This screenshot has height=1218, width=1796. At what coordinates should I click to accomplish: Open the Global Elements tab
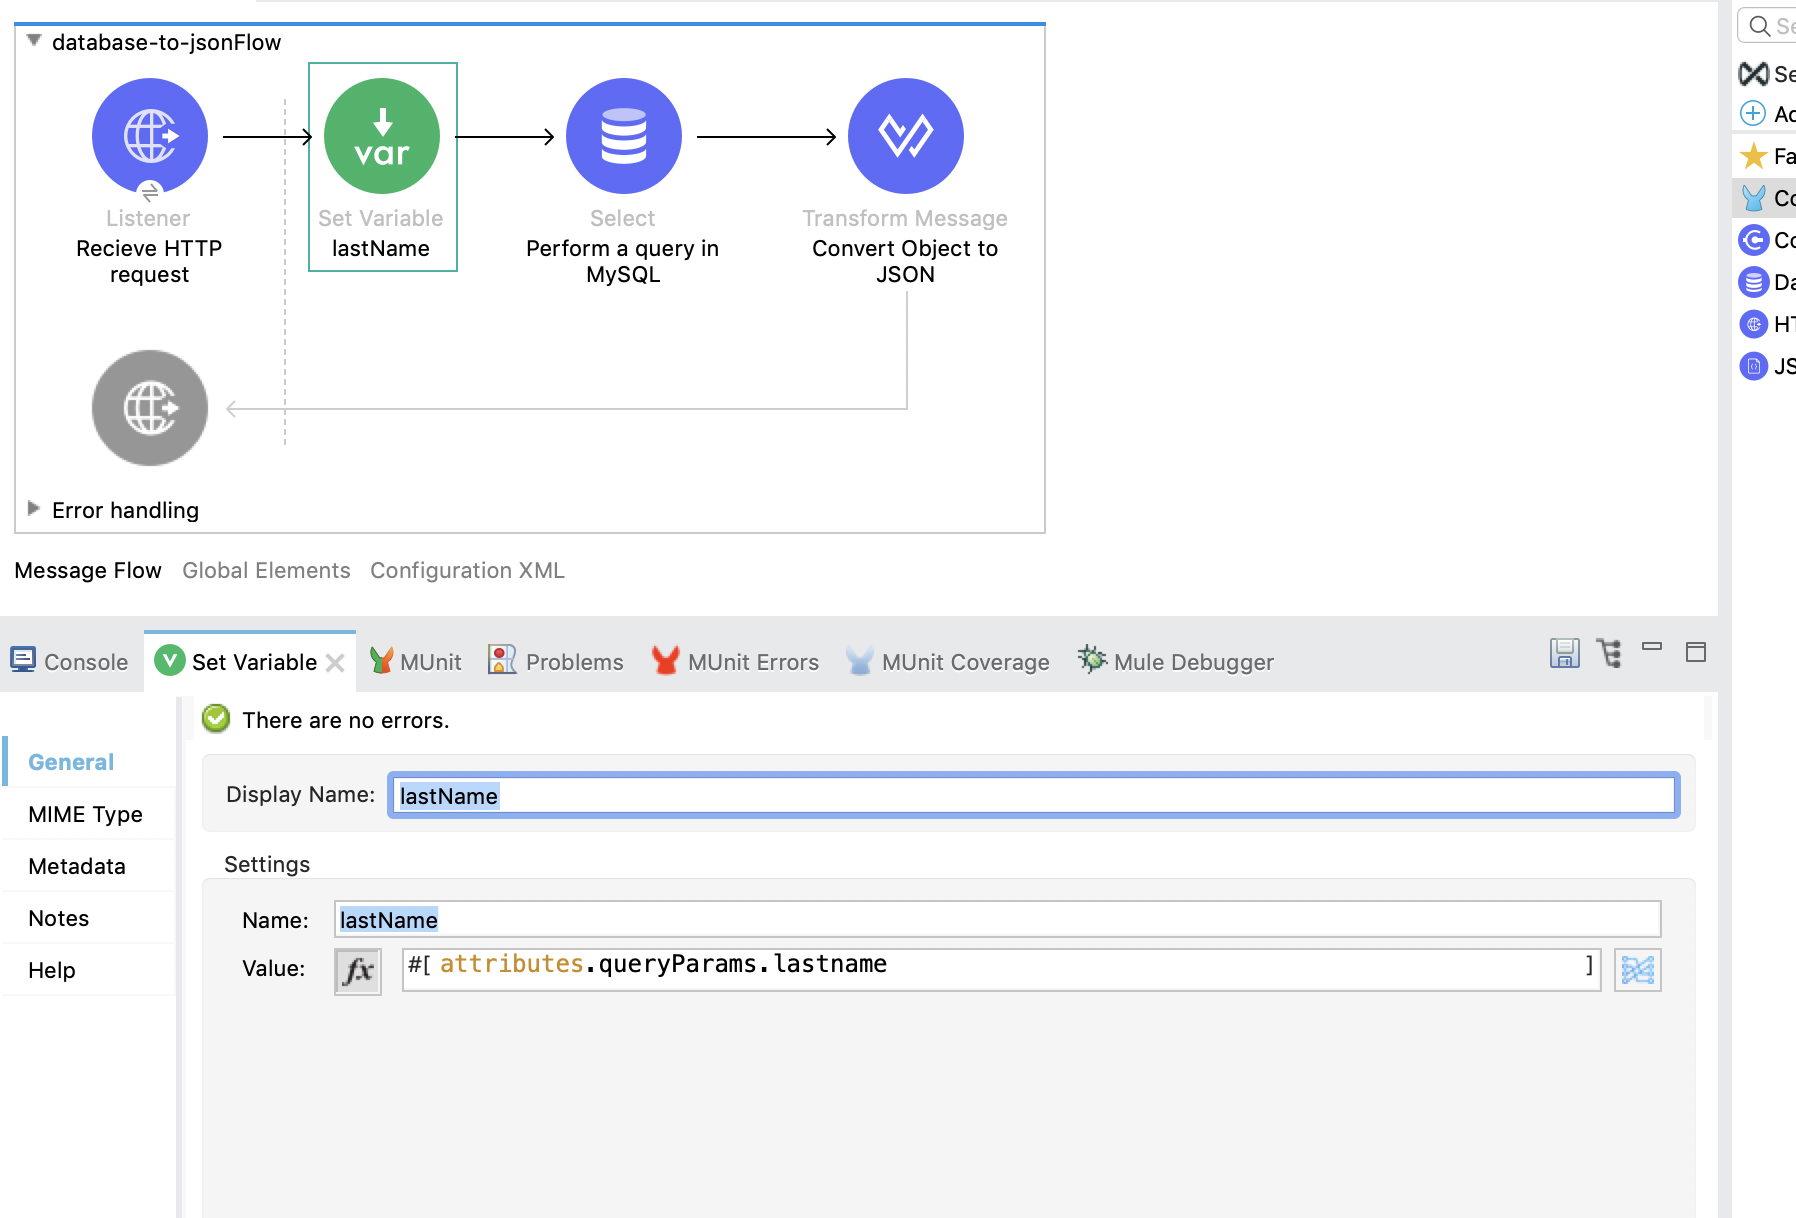click(x=266, y=570)
